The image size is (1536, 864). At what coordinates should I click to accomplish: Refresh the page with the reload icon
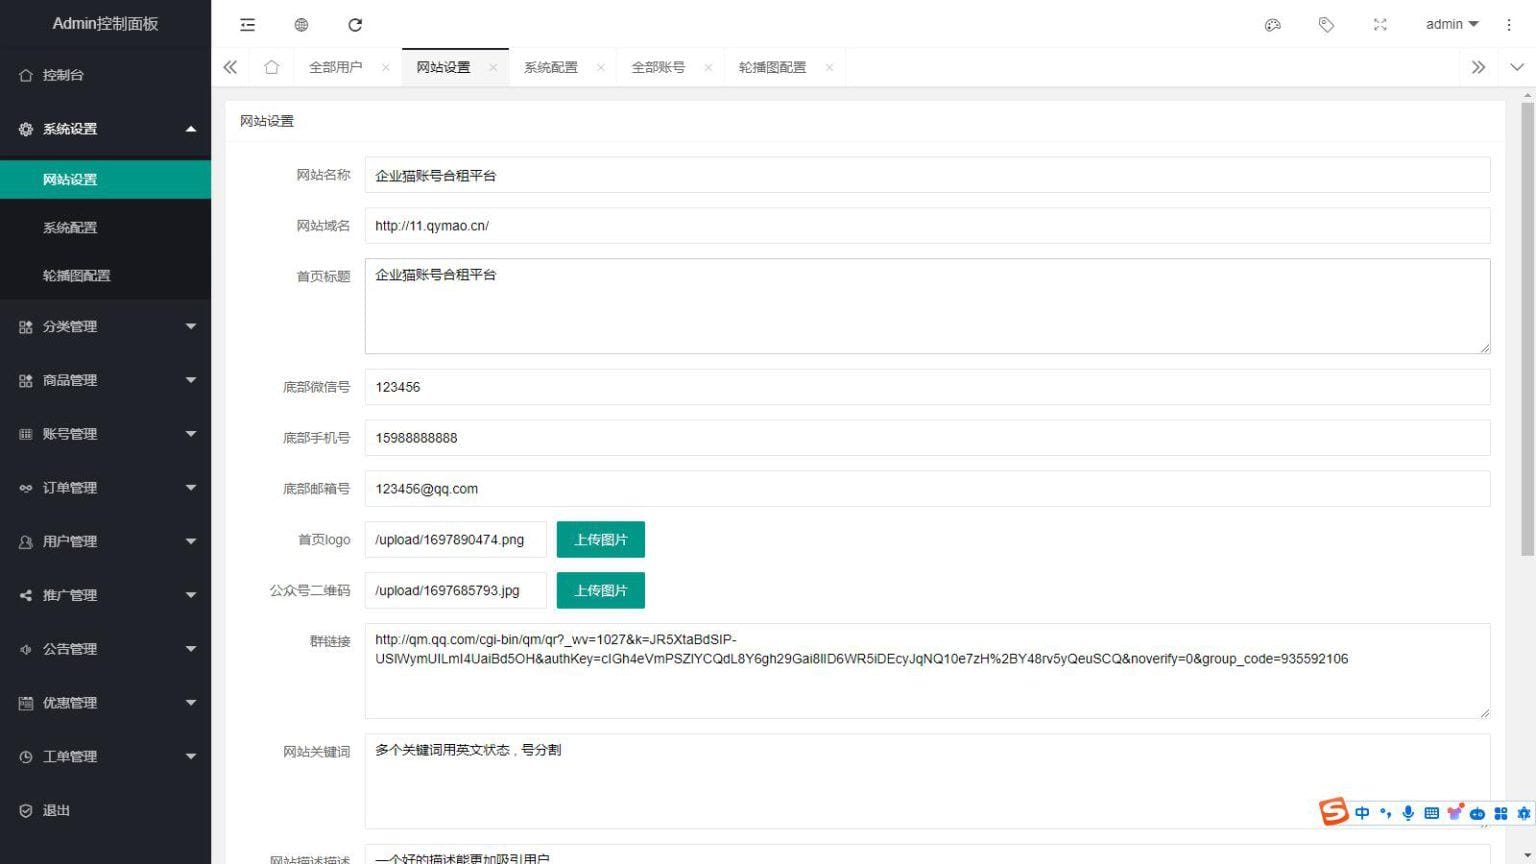355,24
